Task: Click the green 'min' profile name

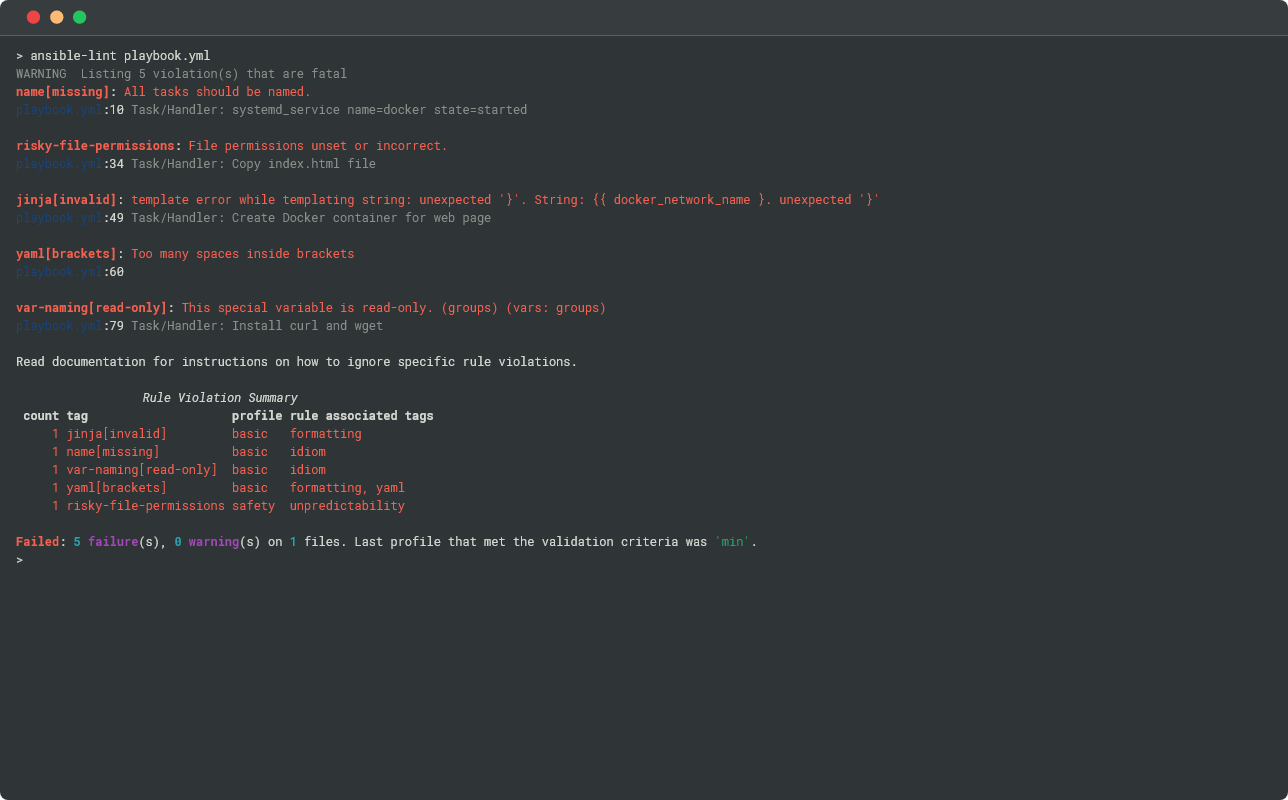Action: (732, 542)
